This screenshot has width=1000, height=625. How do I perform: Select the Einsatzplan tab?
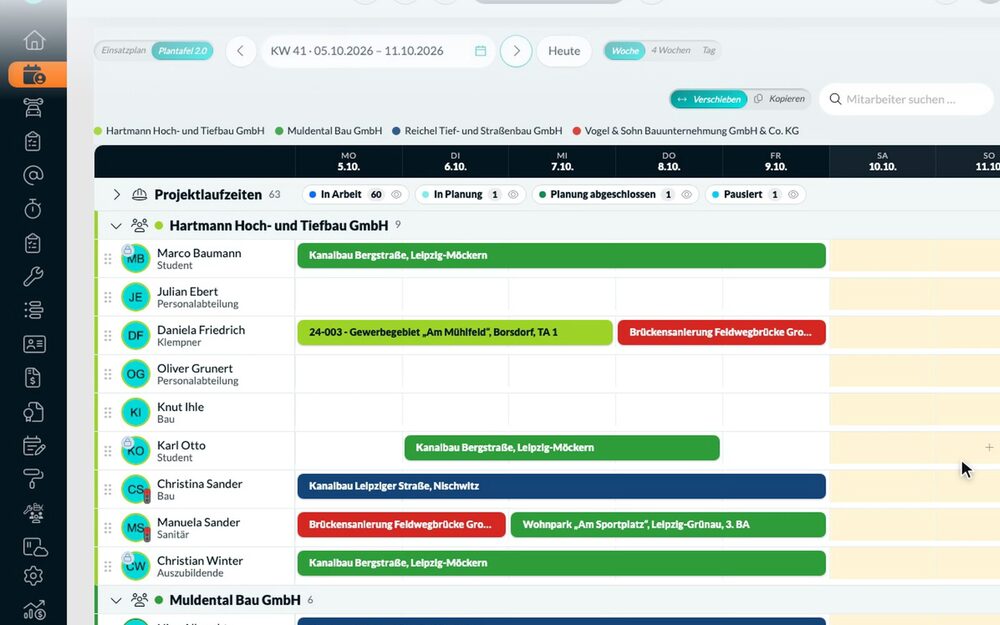123,50
